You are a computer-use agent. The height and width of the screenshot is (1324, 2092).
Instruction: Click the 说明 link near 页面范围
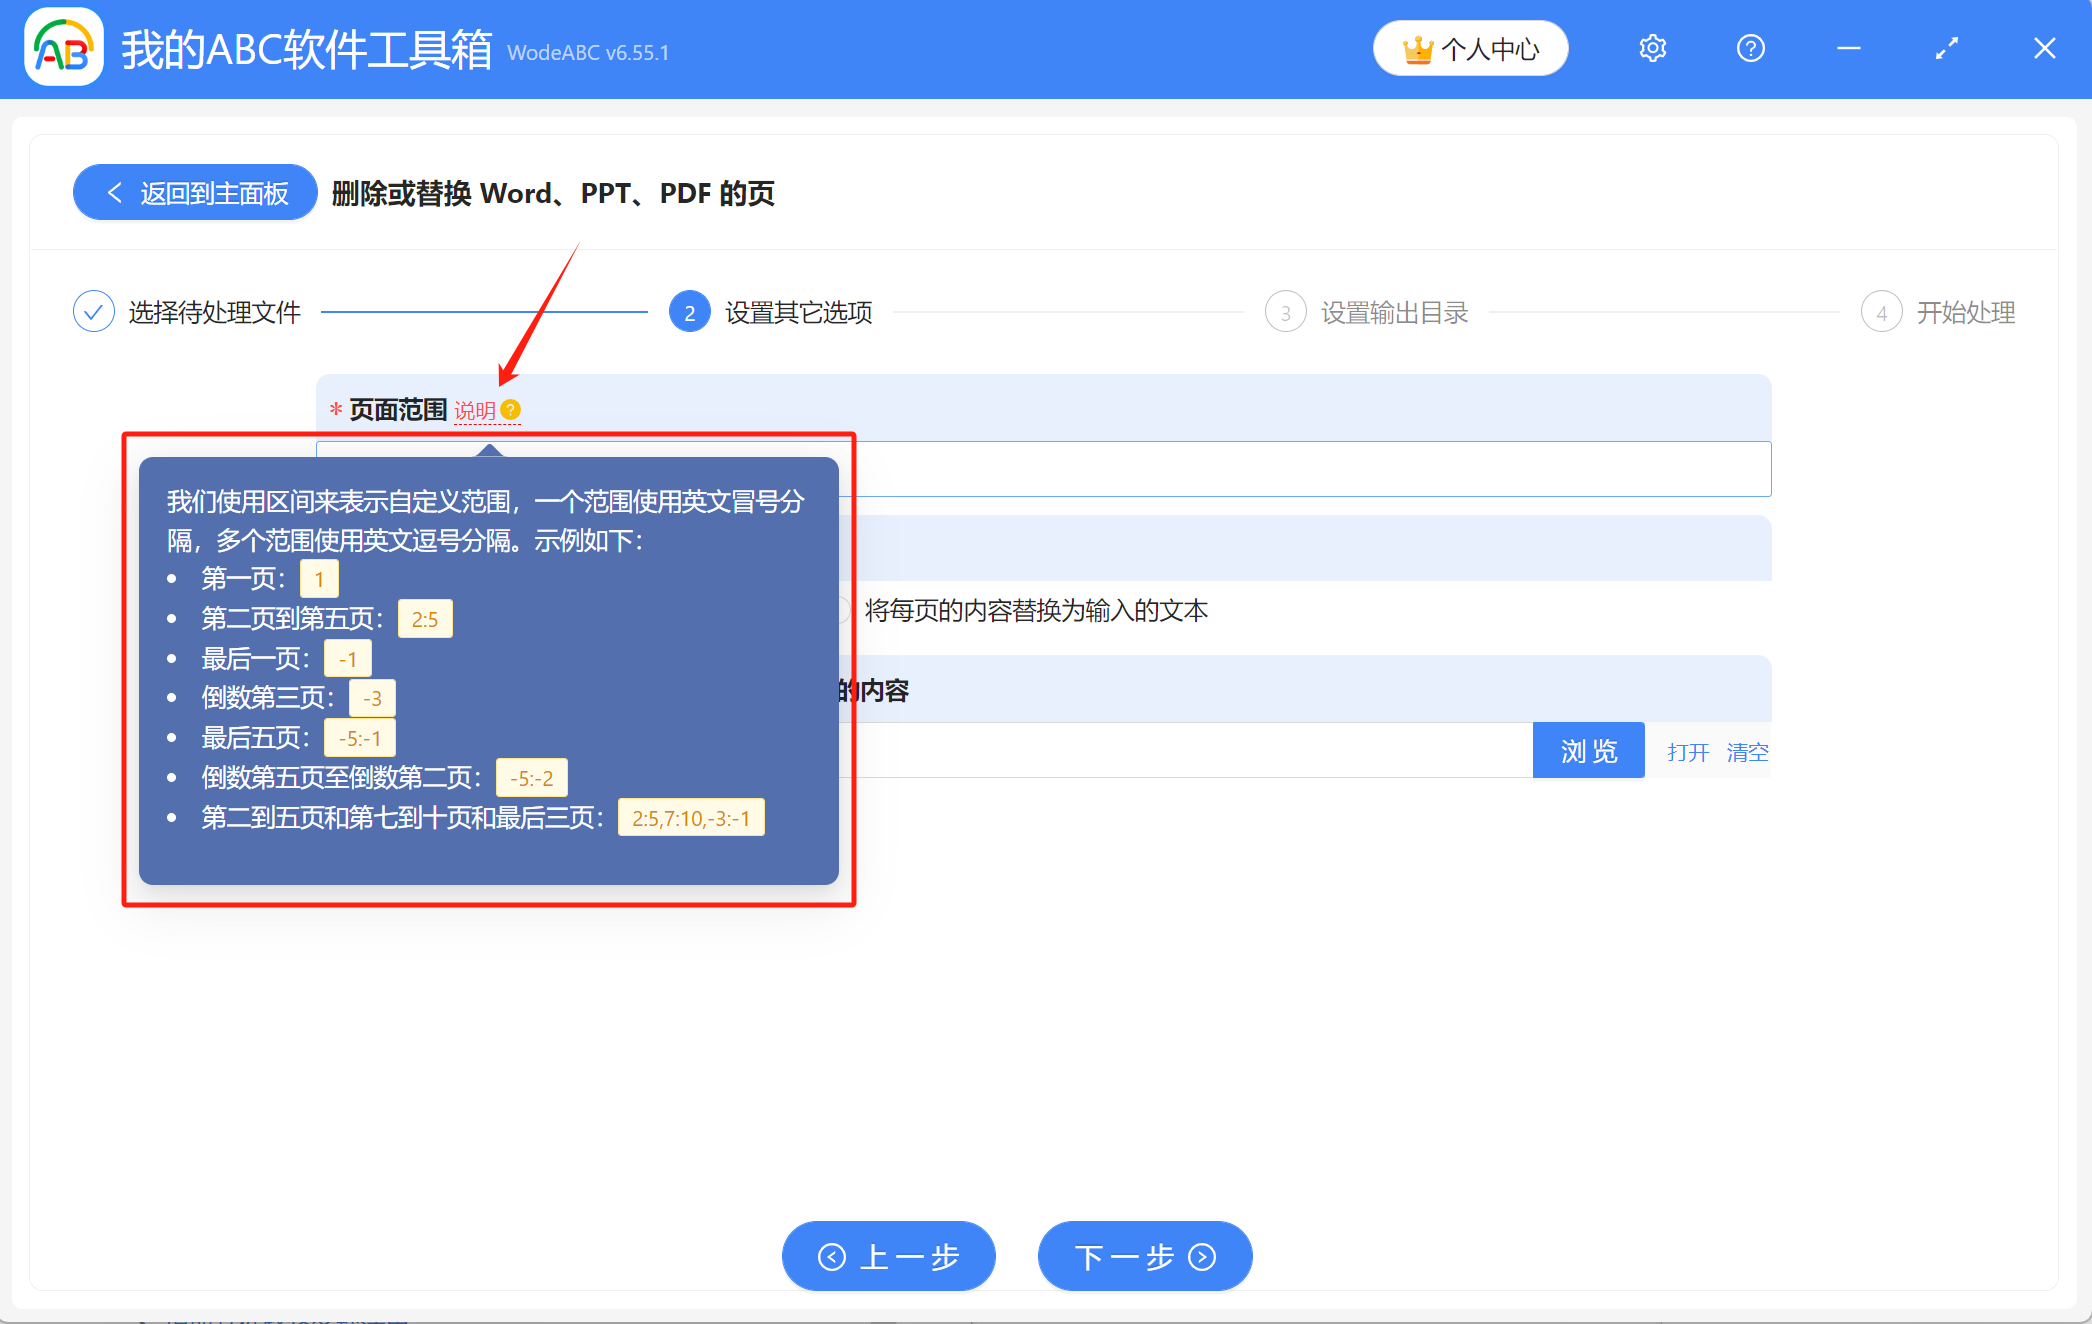coord(474,410)
